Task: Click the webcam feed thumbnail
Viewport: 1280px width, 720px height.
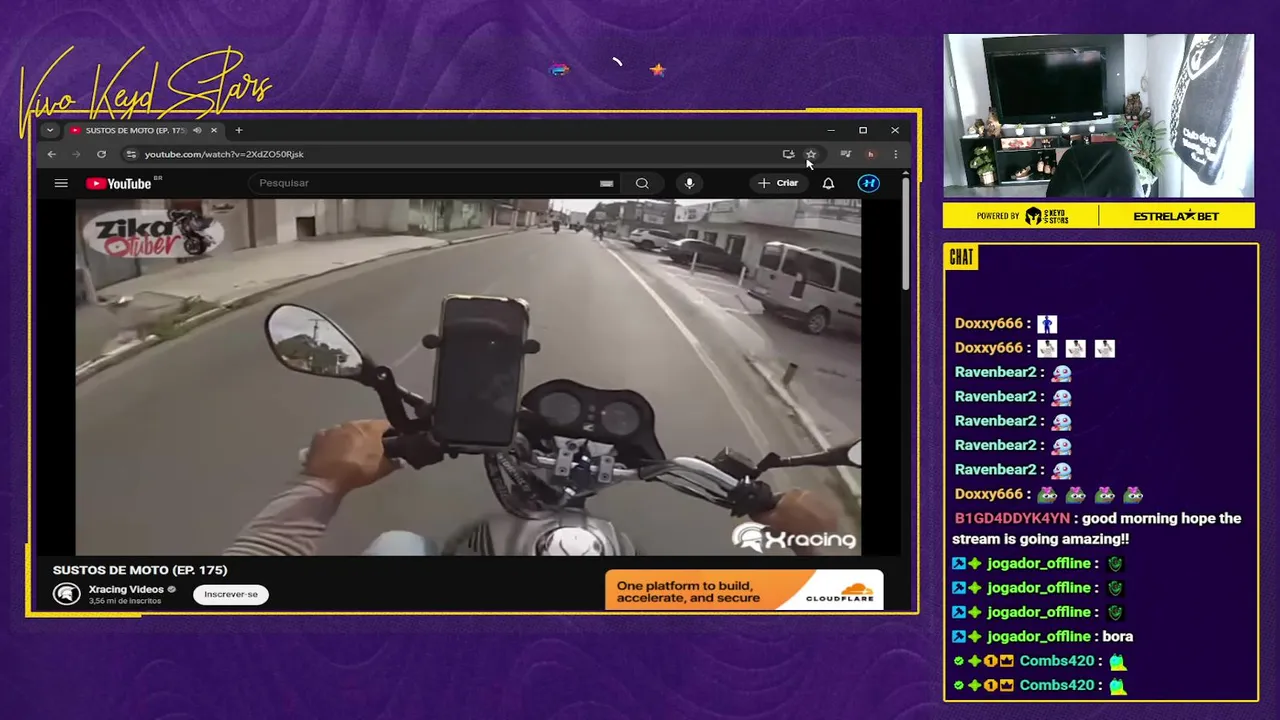Action: coord(1098,116)
